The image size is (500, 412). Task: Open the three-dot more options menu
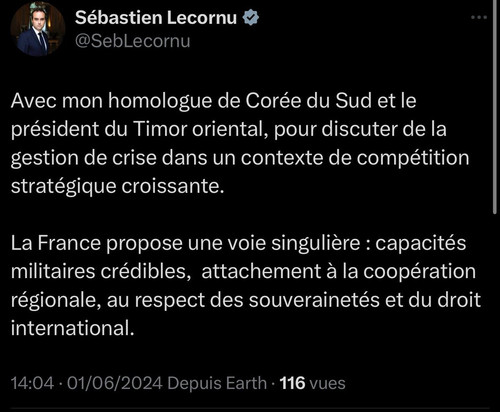coord(479,17)
